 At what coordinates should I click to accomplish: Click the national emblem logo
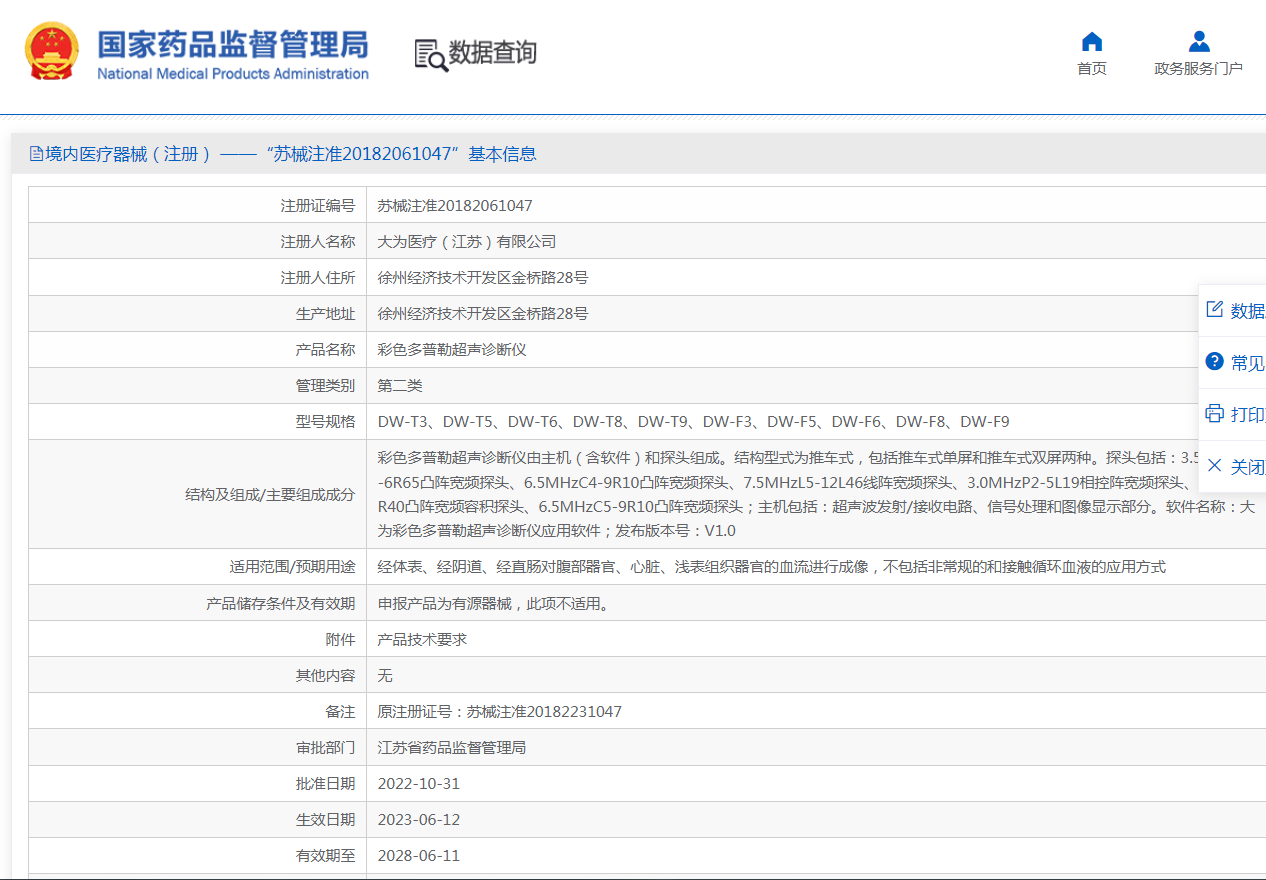[51, 52]
